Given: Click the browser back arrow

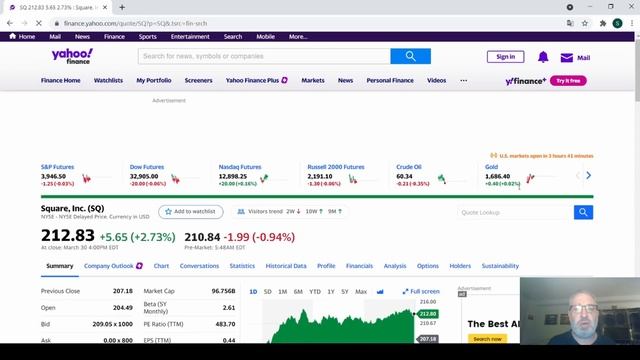Looking at the screenshot, I should pos(10,23).
